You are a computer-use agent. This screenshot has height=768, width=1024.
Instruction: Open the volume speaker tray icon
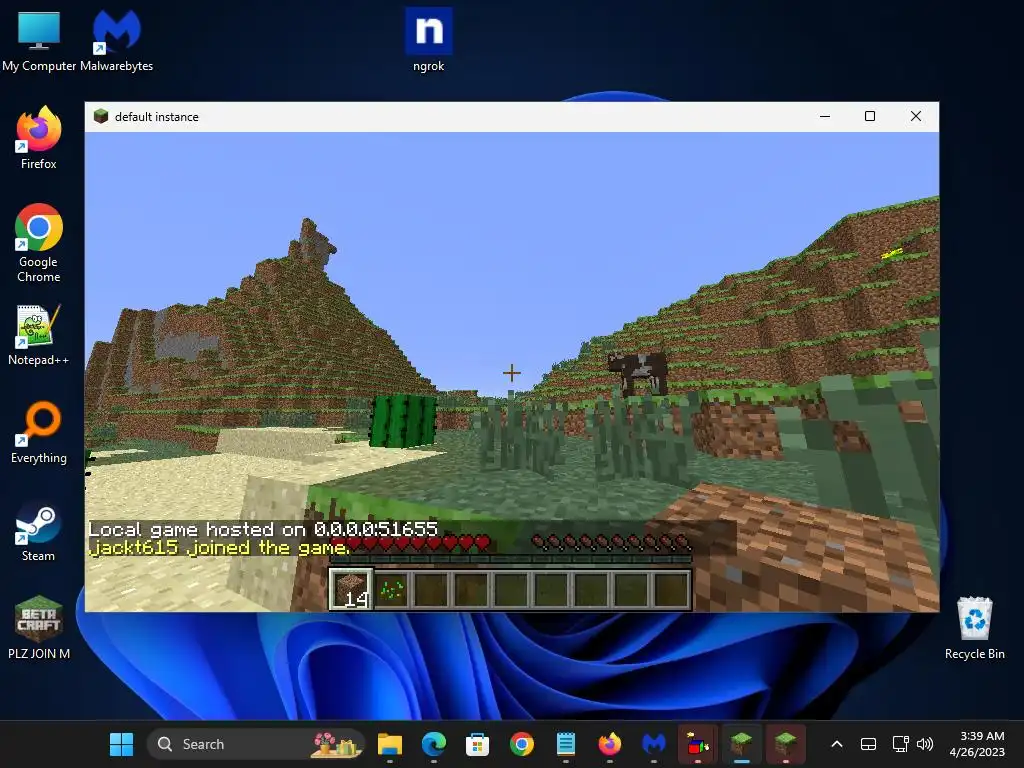point(925,744)
